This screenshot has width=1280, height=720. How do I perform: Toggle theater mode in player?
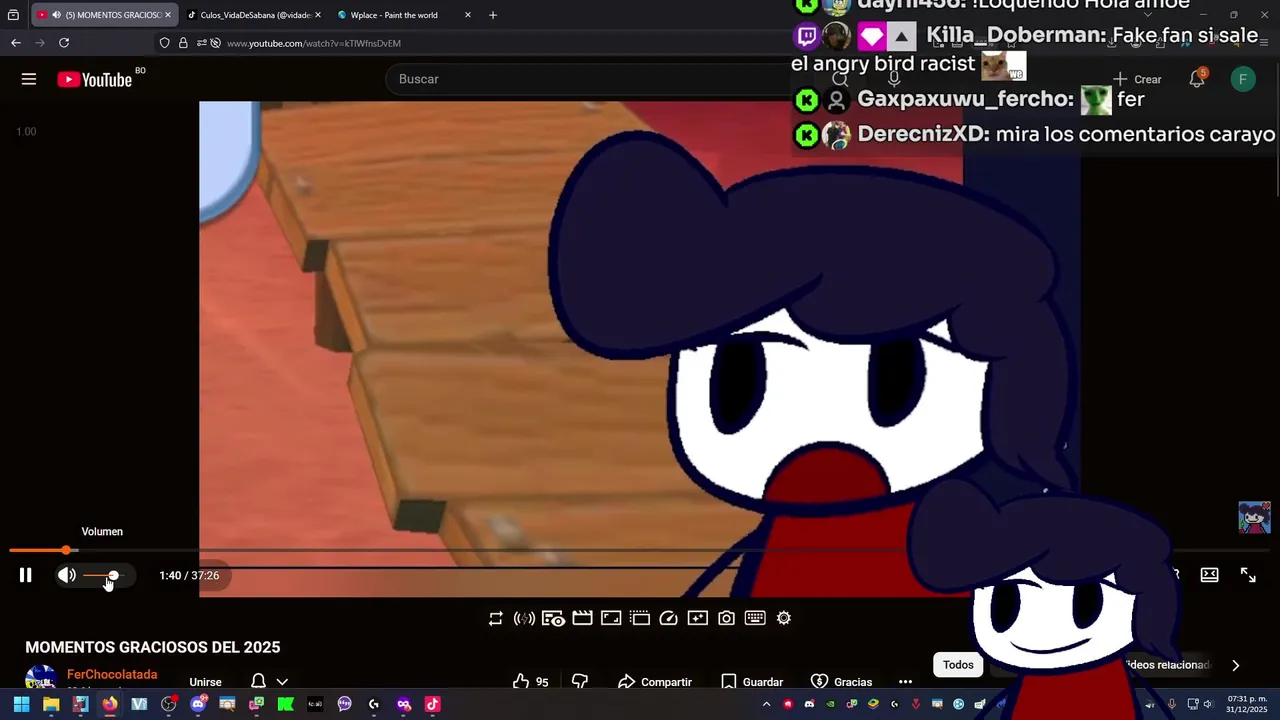[1209, 575]
